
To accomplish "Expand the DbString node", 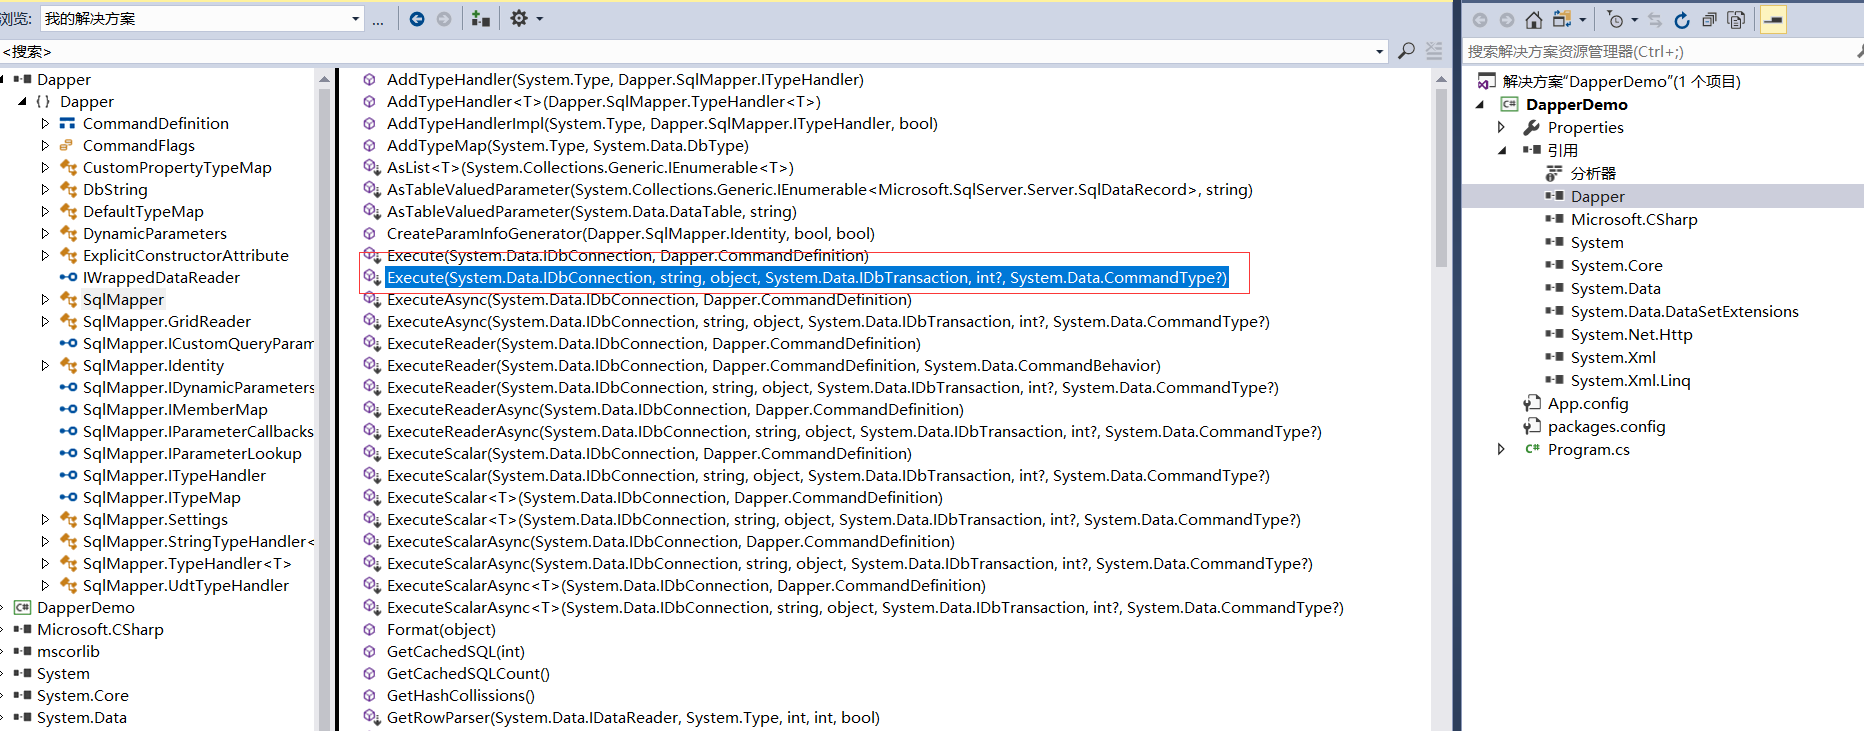I will click(45, 189).
